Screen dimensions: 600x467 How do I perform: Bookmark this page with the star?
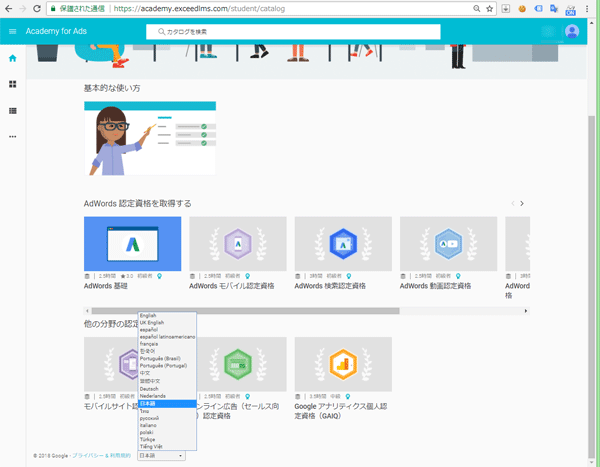point(489,8)
